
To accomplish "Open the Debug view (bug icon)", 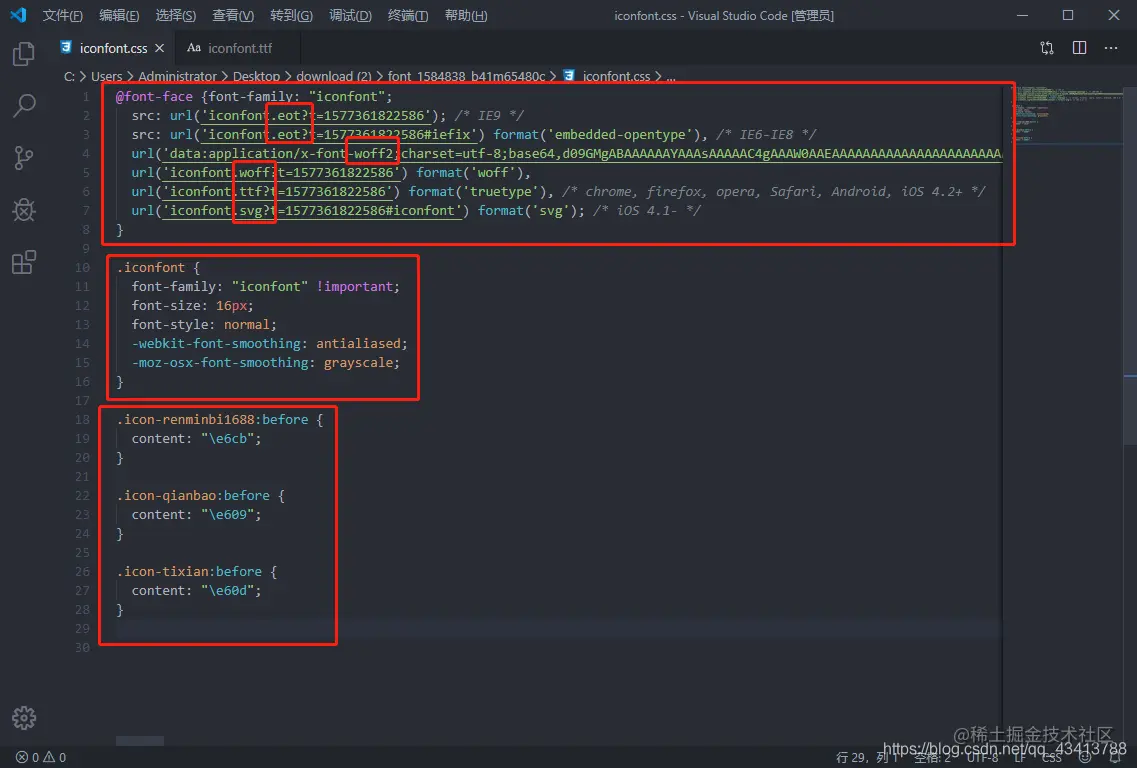I will coord(24,210).
